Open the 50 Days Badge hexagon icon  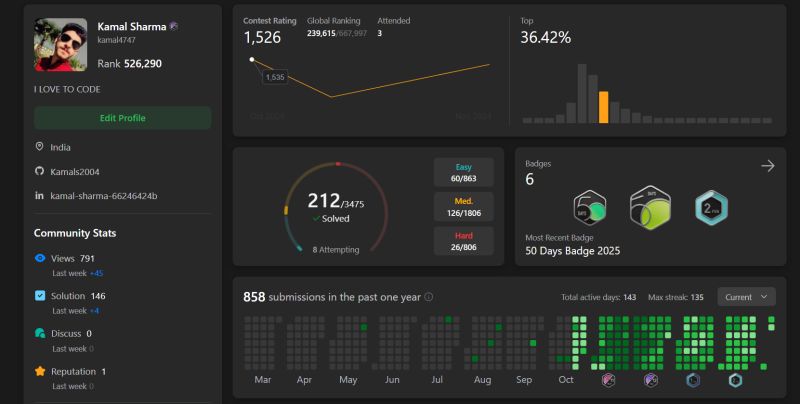(590, 208)
